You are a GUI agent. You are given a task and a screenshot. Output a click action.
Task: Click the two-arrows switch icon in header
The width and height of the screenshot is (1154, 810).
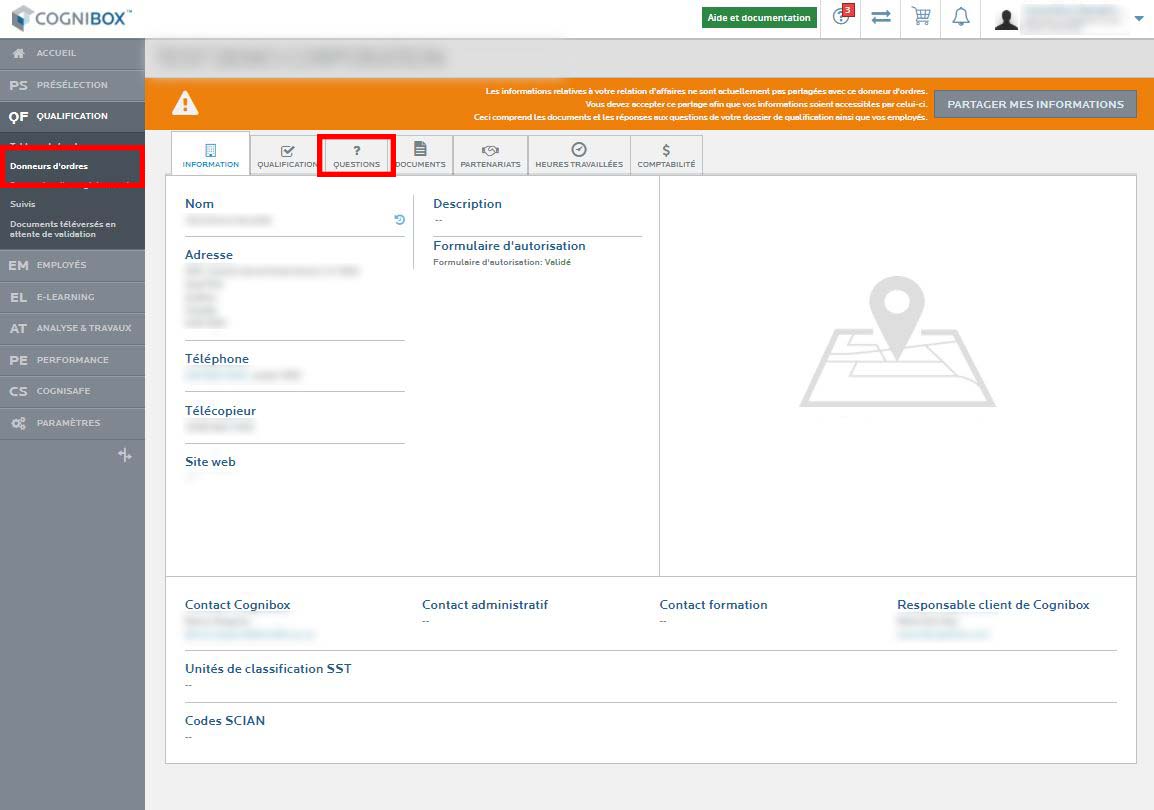881,18
